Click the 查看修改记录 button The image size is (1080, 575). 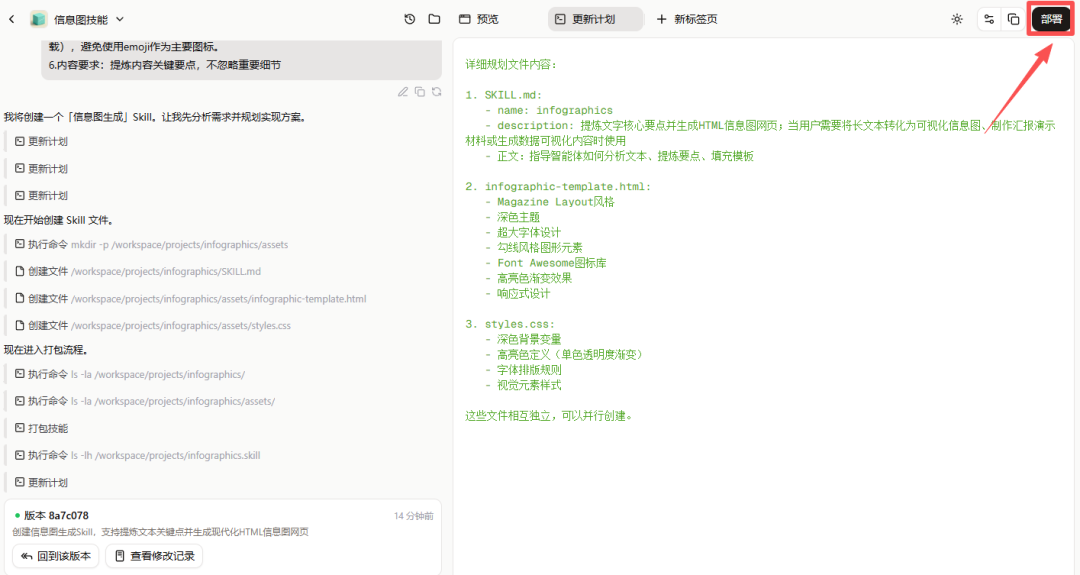click(154, 556)
